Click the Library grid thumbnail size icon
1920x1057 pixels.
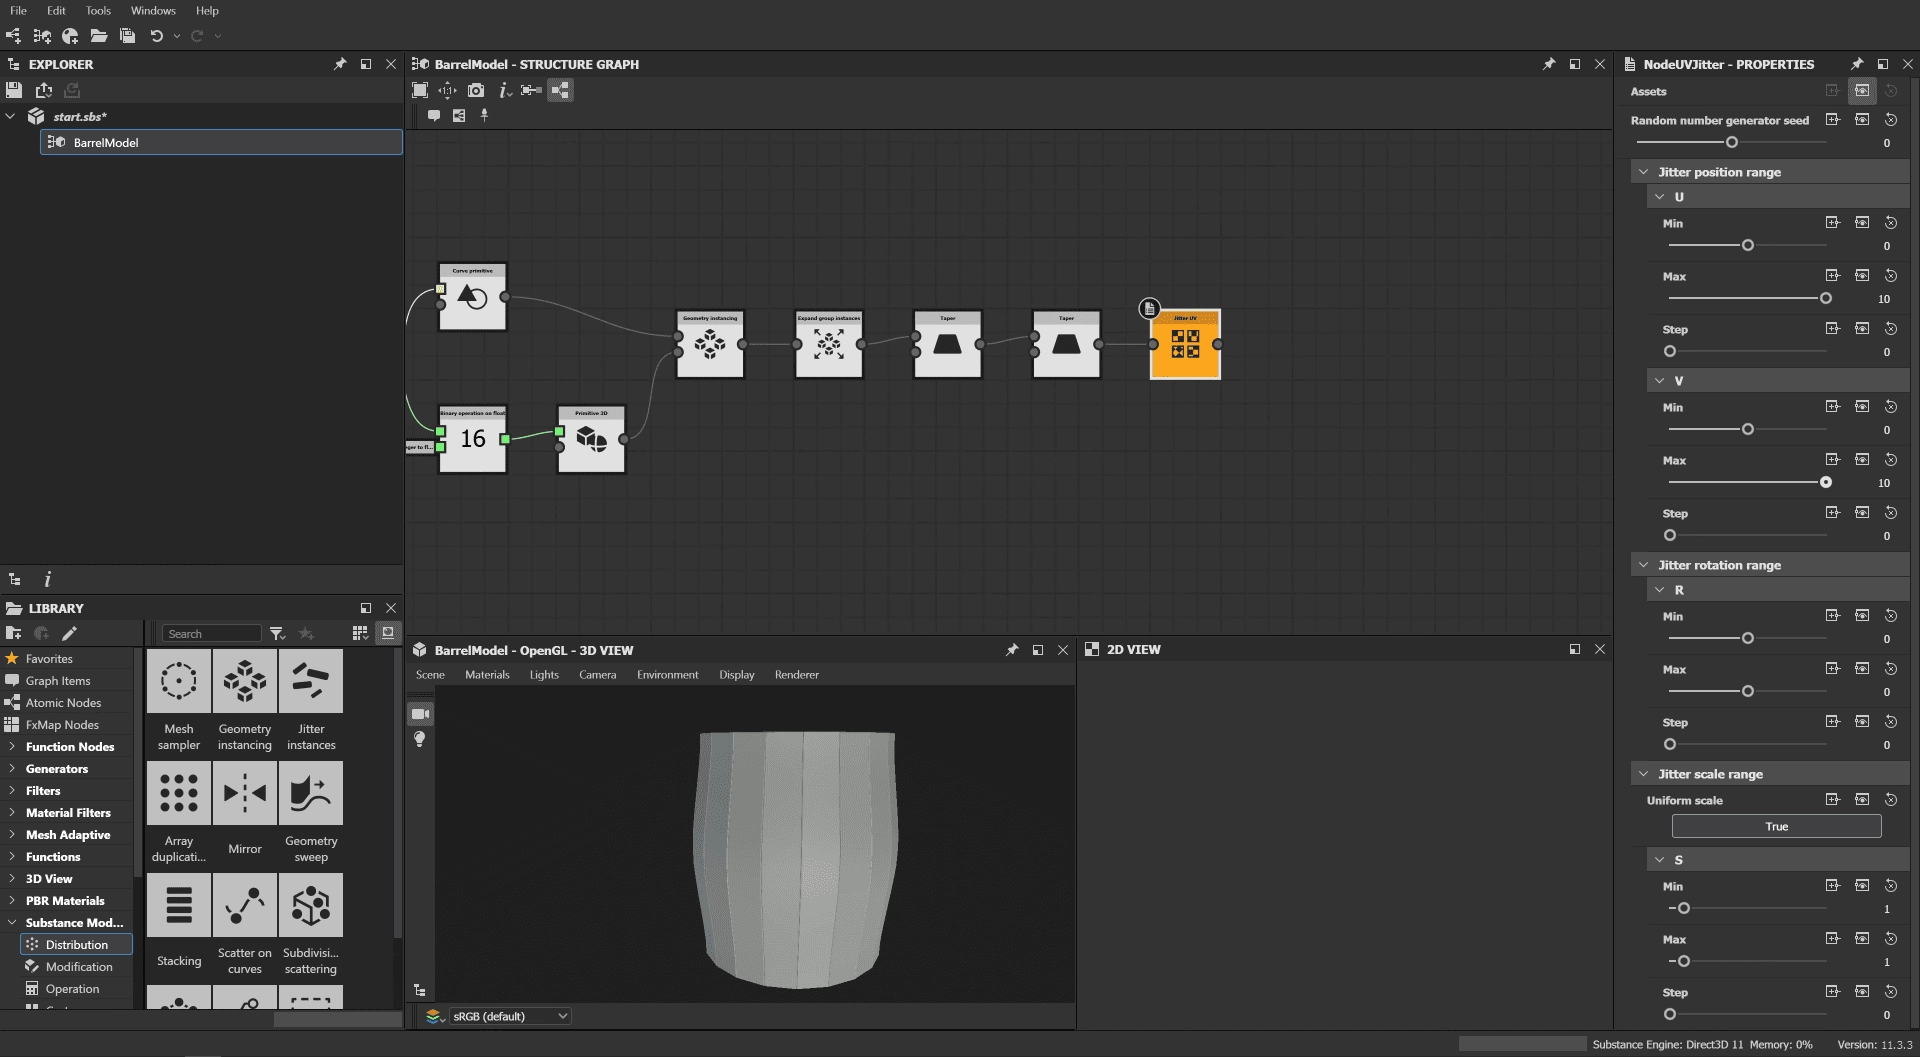[x=360, y=633]
